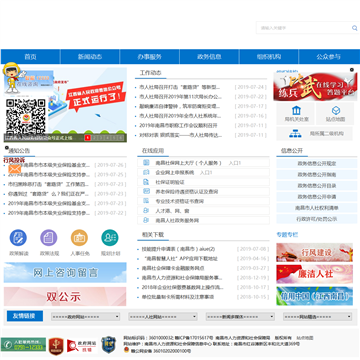Expand the 人社网站 friend-links dropdown

(163, 316)
